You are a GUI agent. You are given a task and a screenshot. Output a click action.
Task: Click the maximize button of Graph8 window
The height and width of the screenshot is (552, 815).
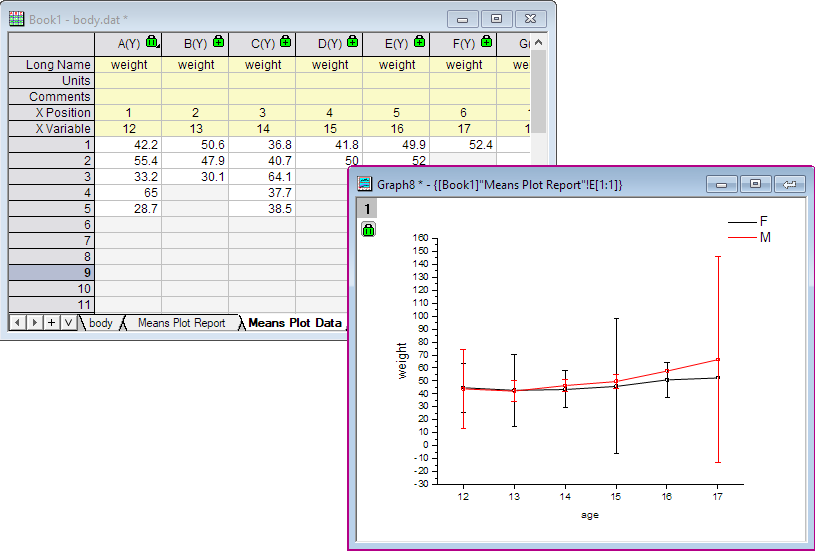point(755,184)
